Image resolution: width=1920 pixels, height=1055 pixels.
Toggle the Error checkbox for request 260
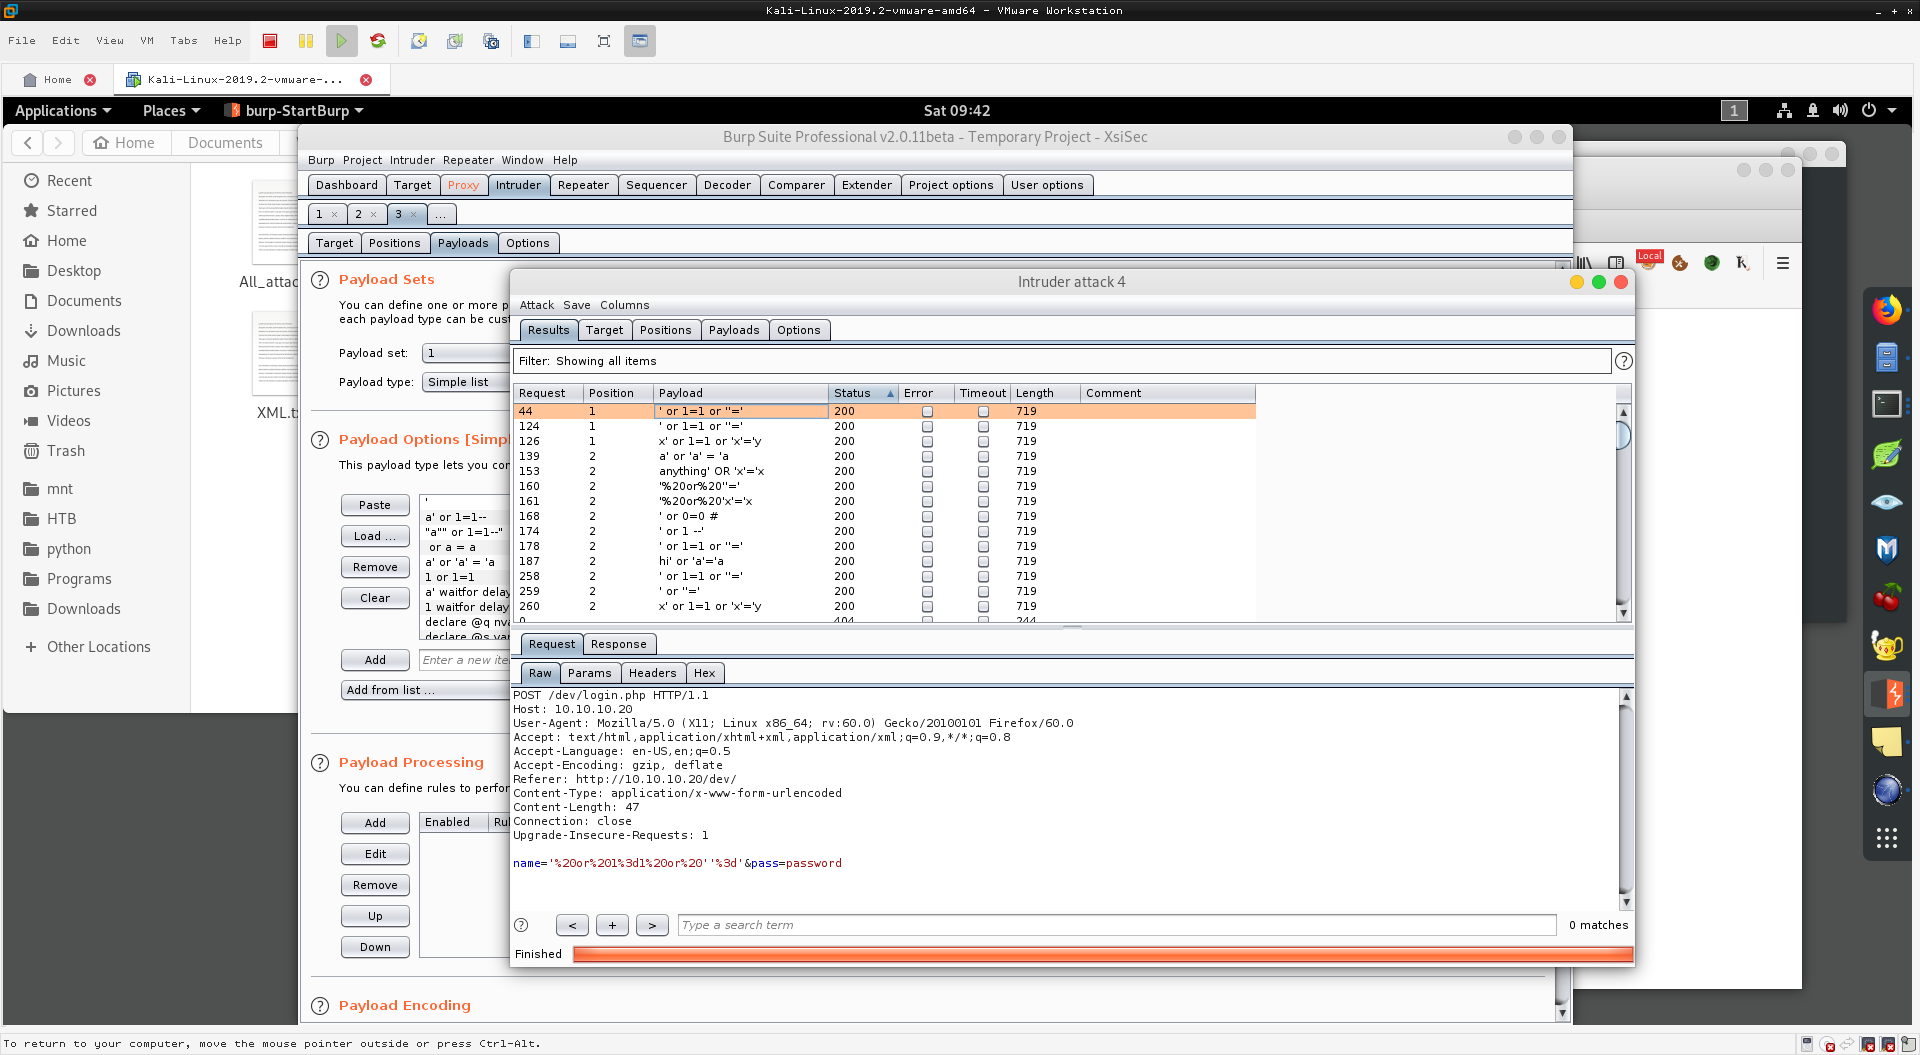pyautogui.click(x=927, y=607)
